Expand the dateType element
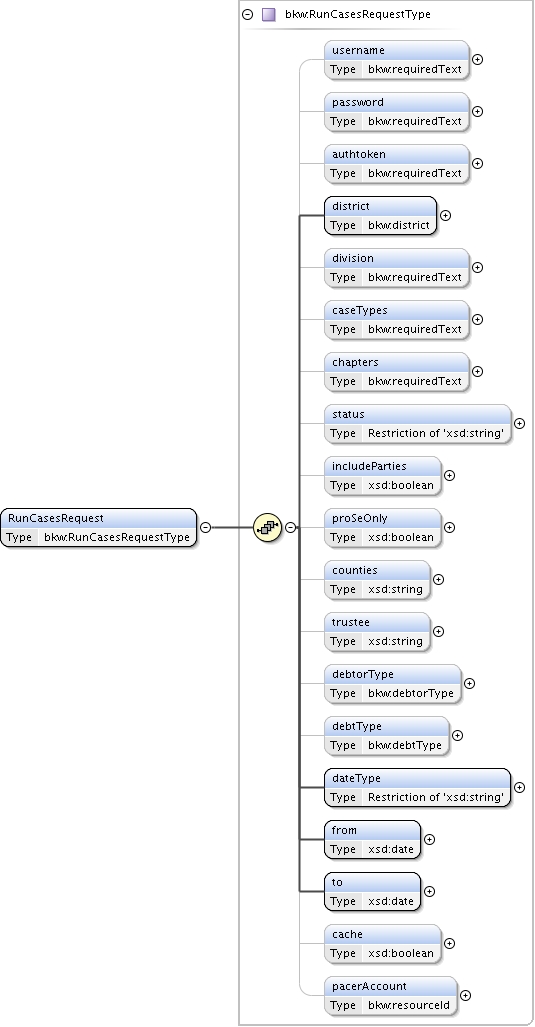Screen dimensions: 535x1027 pyautogui.click(x=519, y=787)
